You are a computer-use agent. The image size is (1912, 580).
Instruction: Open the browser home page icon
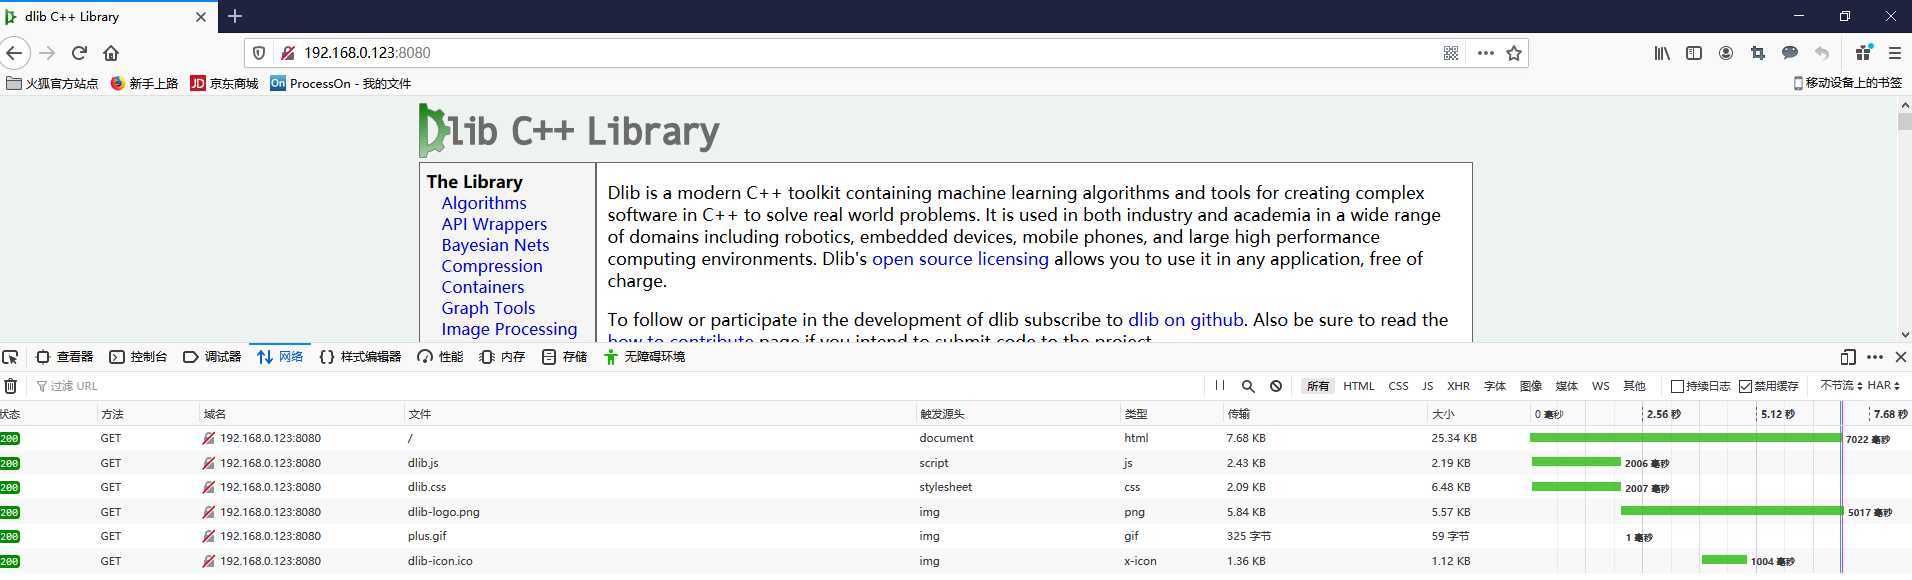pyautogui.click(x=111, y=53)
